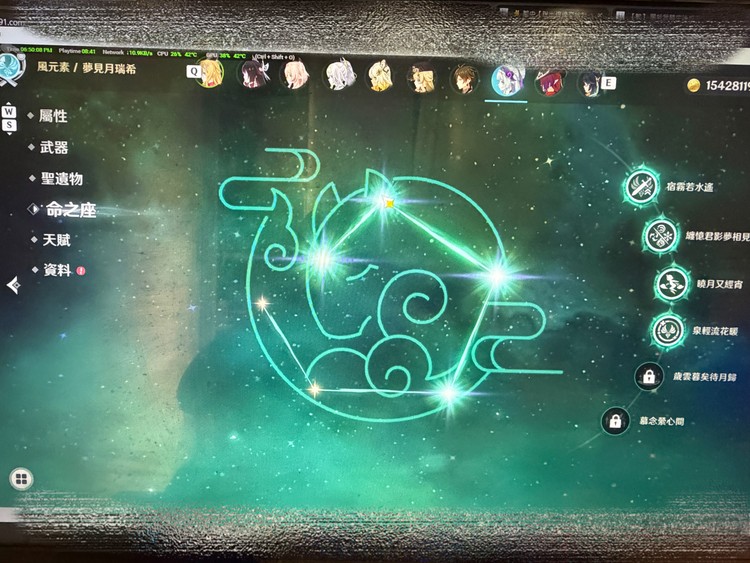Select the blonde character avatar beside the Q key
750x563 pixels.
(210, 73)
